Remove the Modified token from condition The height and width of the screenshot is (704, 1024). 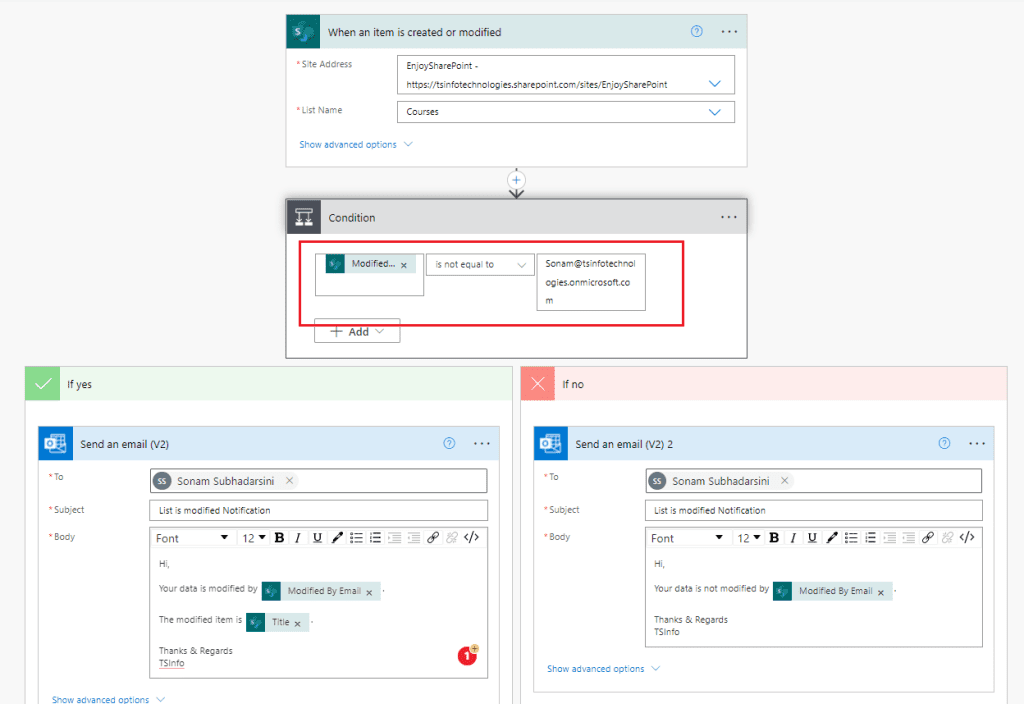pos(404,265)
